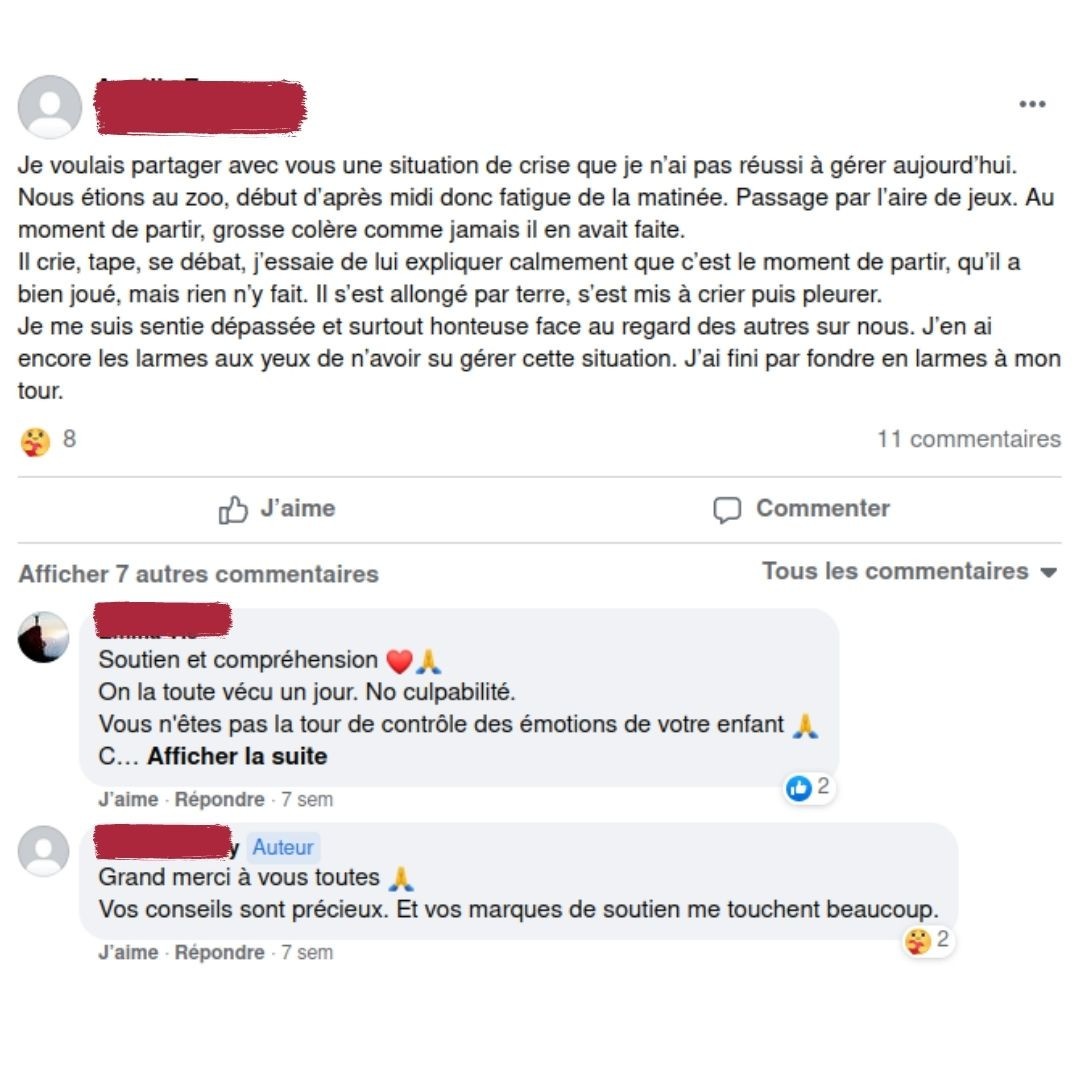
Task: Expand Afficher 7 autres commentaires
Action: (x=198, y=574)
